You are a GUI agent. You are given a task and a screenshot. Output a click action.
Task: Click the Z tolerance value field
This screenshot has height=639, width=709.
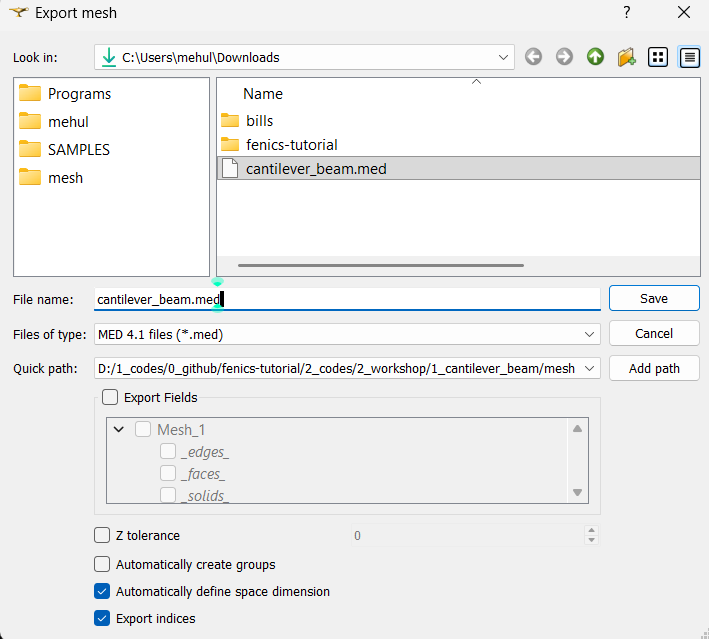[468, 536]
